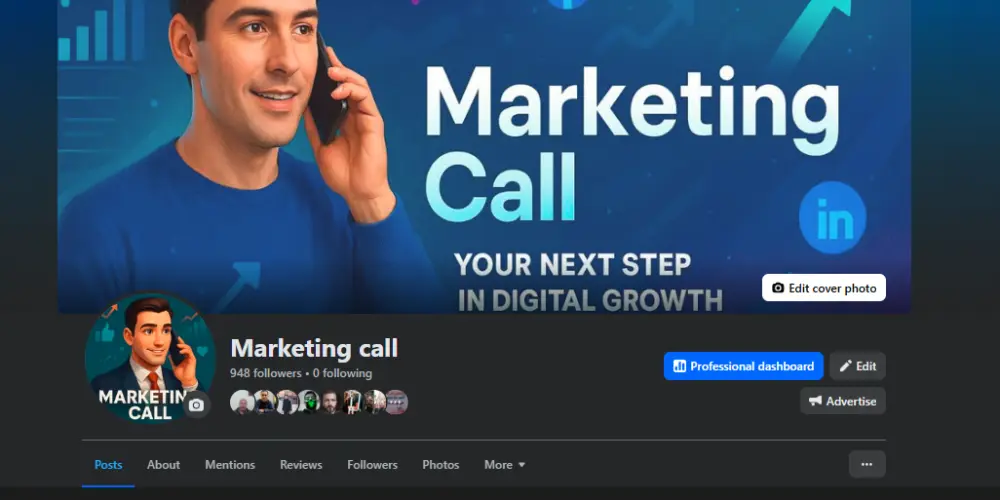This screenshot has height=500, width=1000.
Task: Open the three-dots page options menu
Action: 867,464
